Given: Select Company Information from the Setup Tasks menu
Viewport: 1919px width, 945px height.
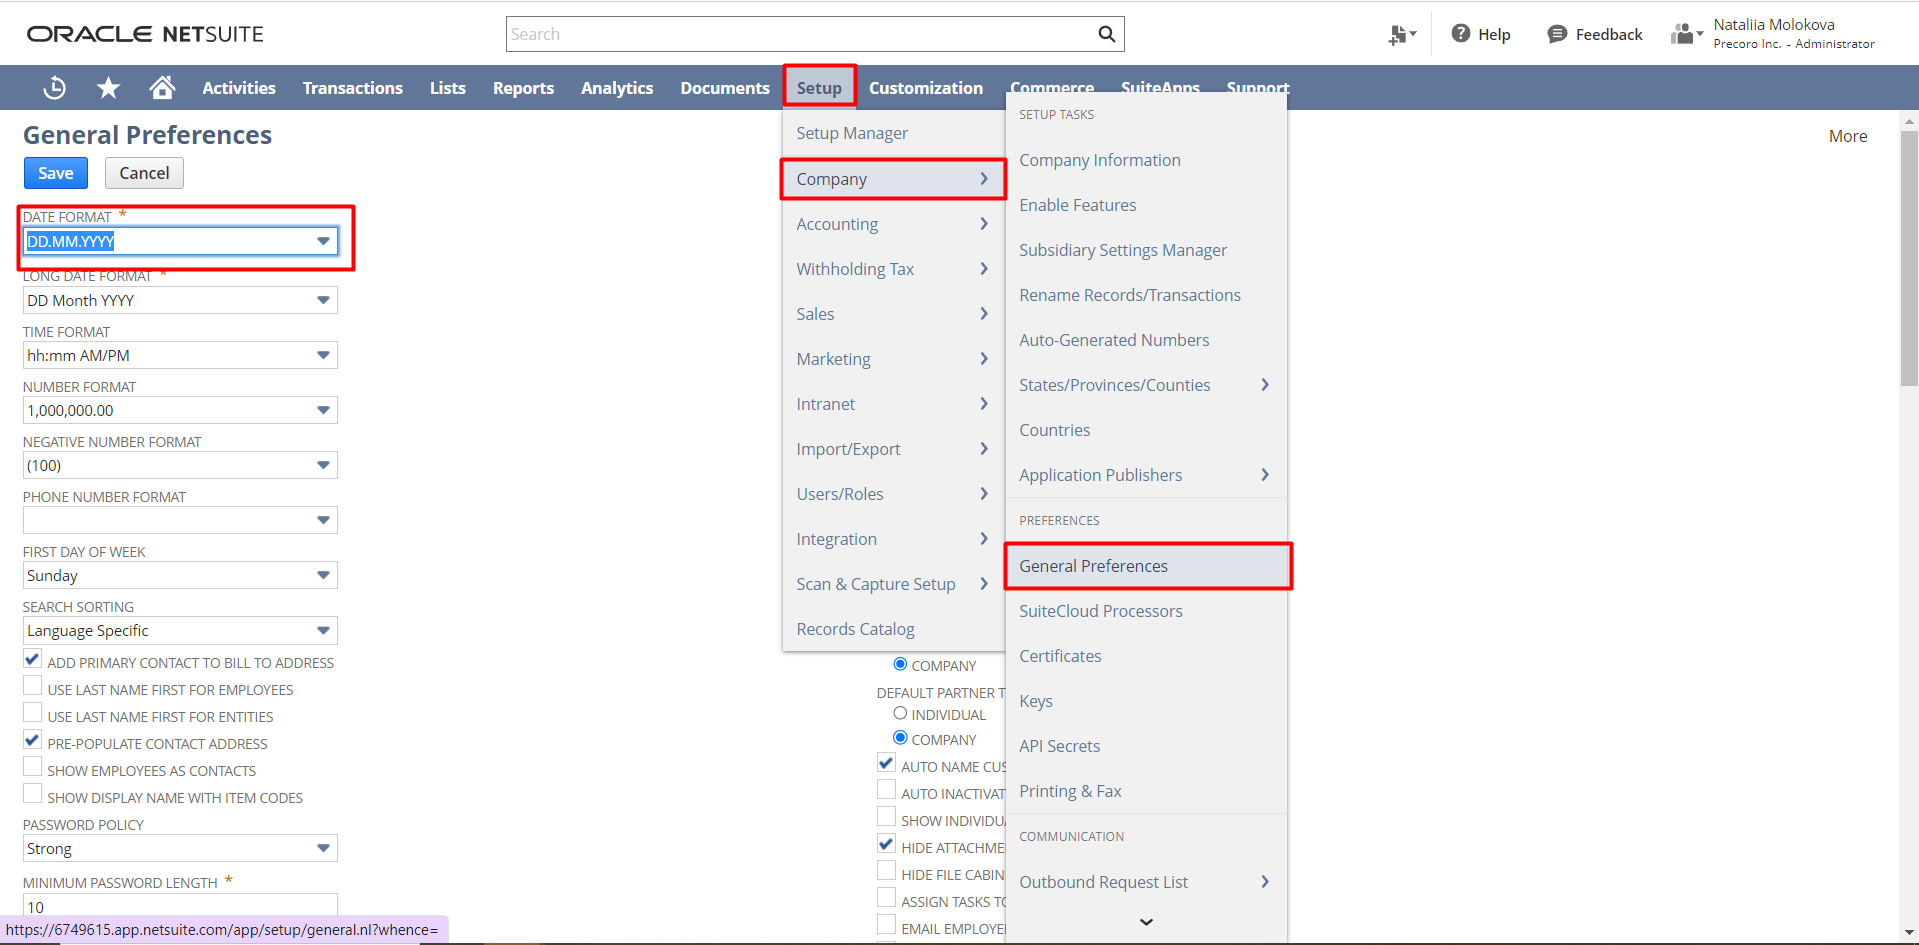Looking at the screenshot, I should [1099, 160].
